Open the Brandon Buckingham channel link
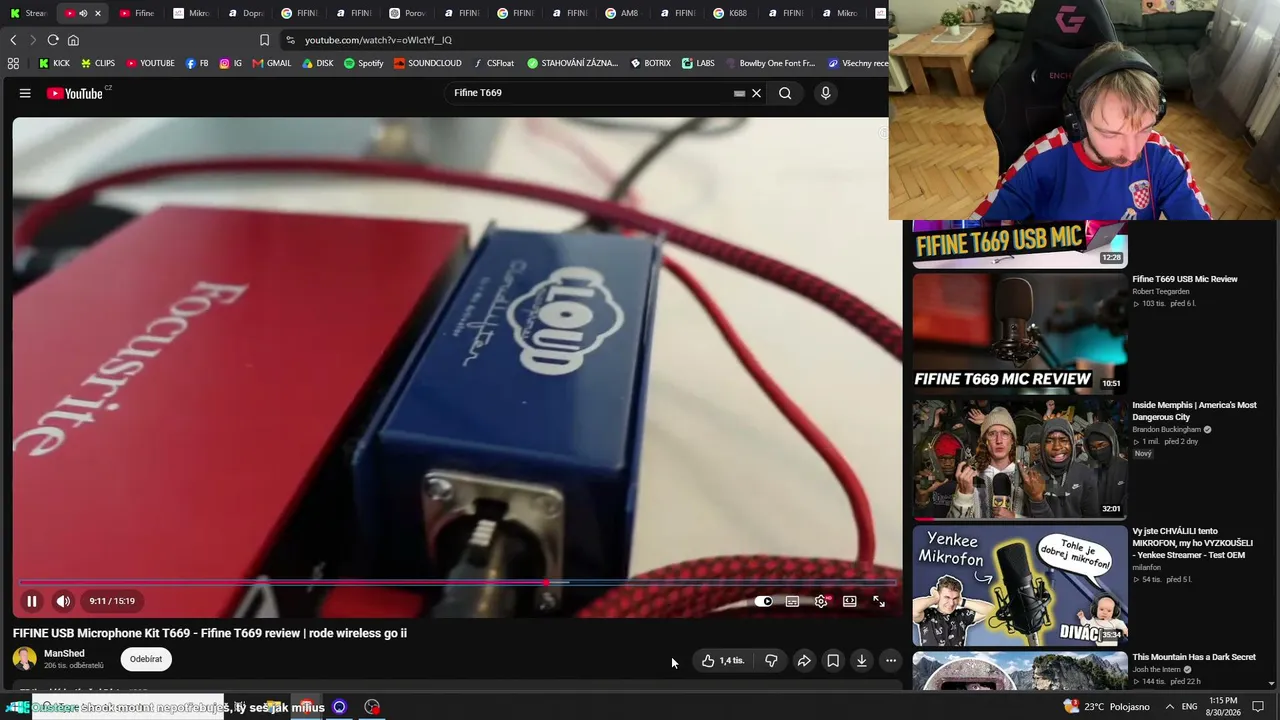Image resolution: width=1280 pixels, height=720 pixels. [x=1166, y=429]
